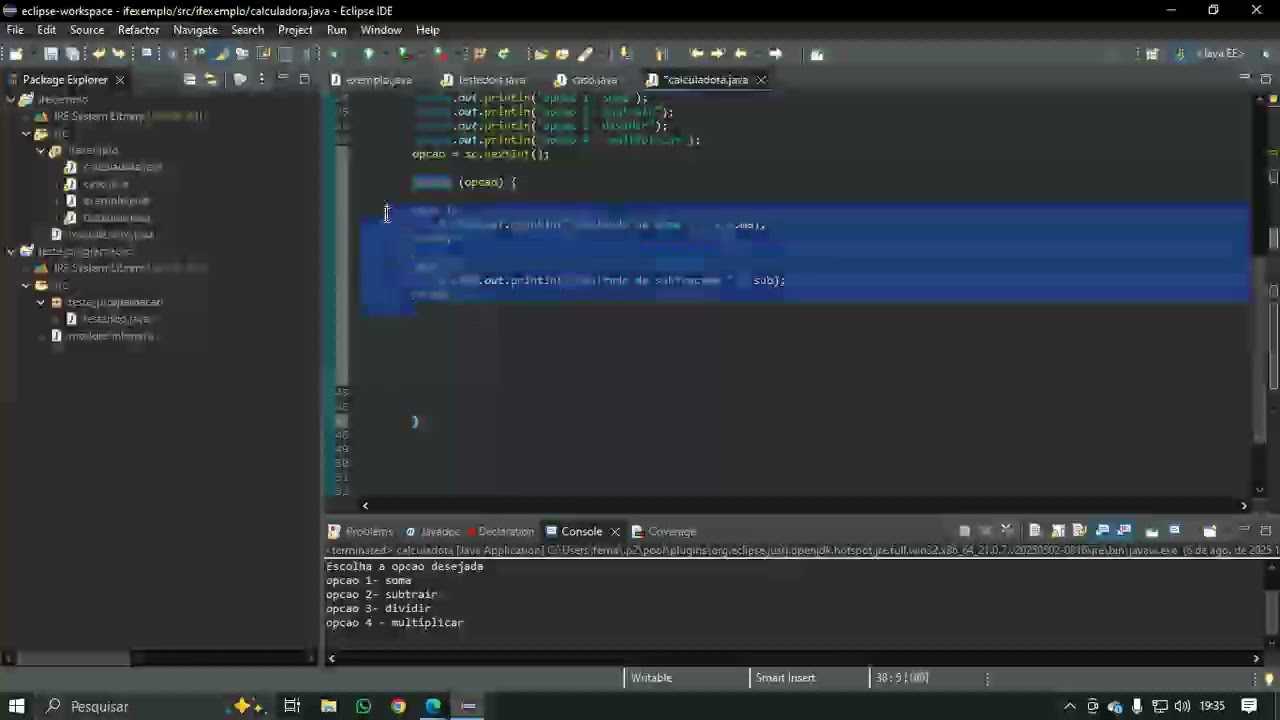Maximize the Package Explorer view

pyautogui.click(x=304, y=79)
